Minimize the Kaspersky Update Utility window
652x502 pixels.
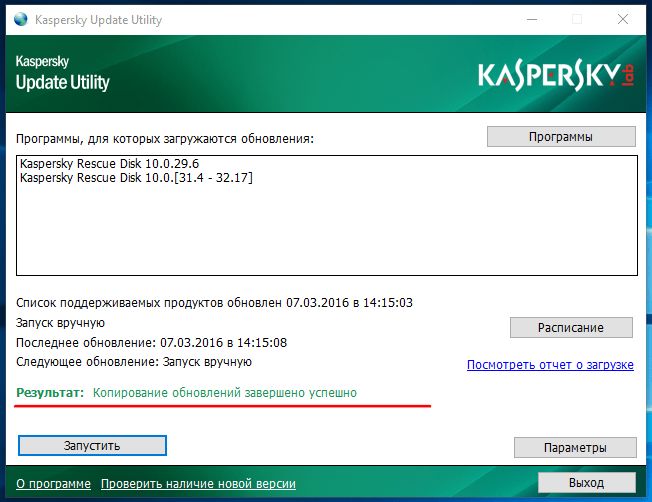(532, 19)
